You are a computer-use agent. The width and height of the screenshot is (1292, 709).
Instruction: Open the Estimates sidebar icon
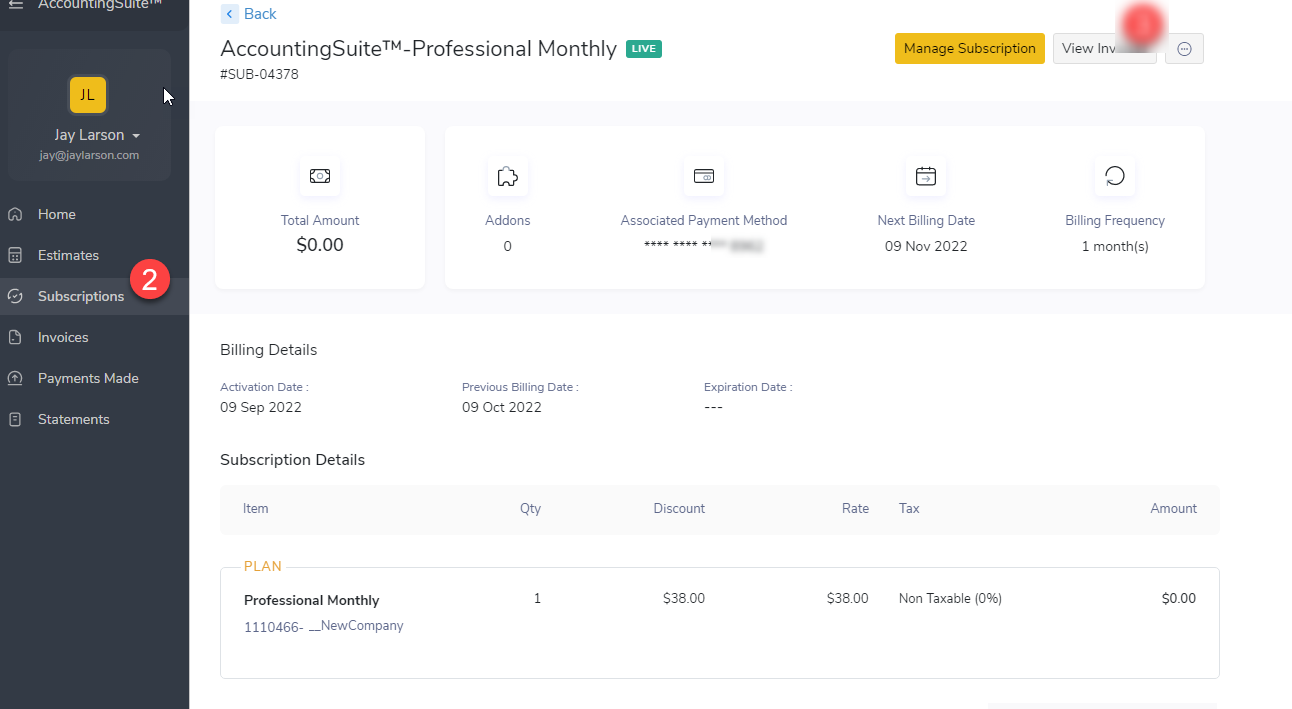point(15,255)
